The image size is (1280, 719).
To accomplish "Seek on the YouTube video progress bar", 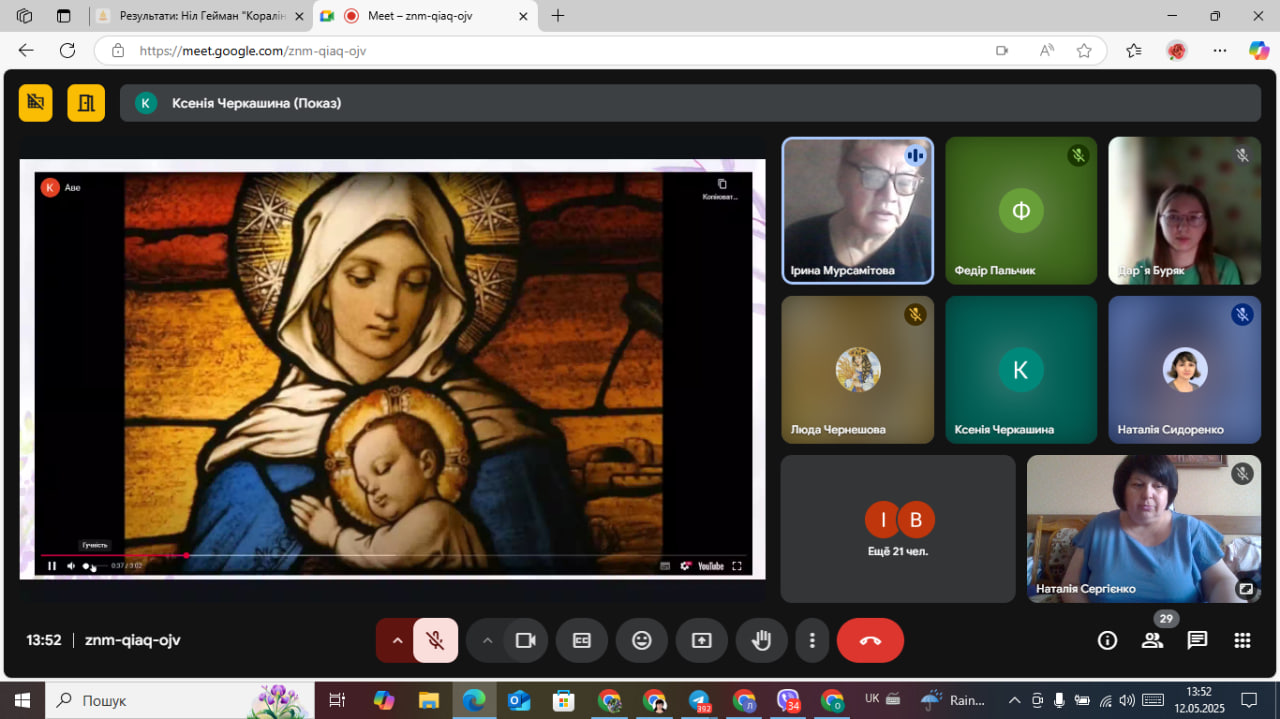I will (x=393, y=555).
